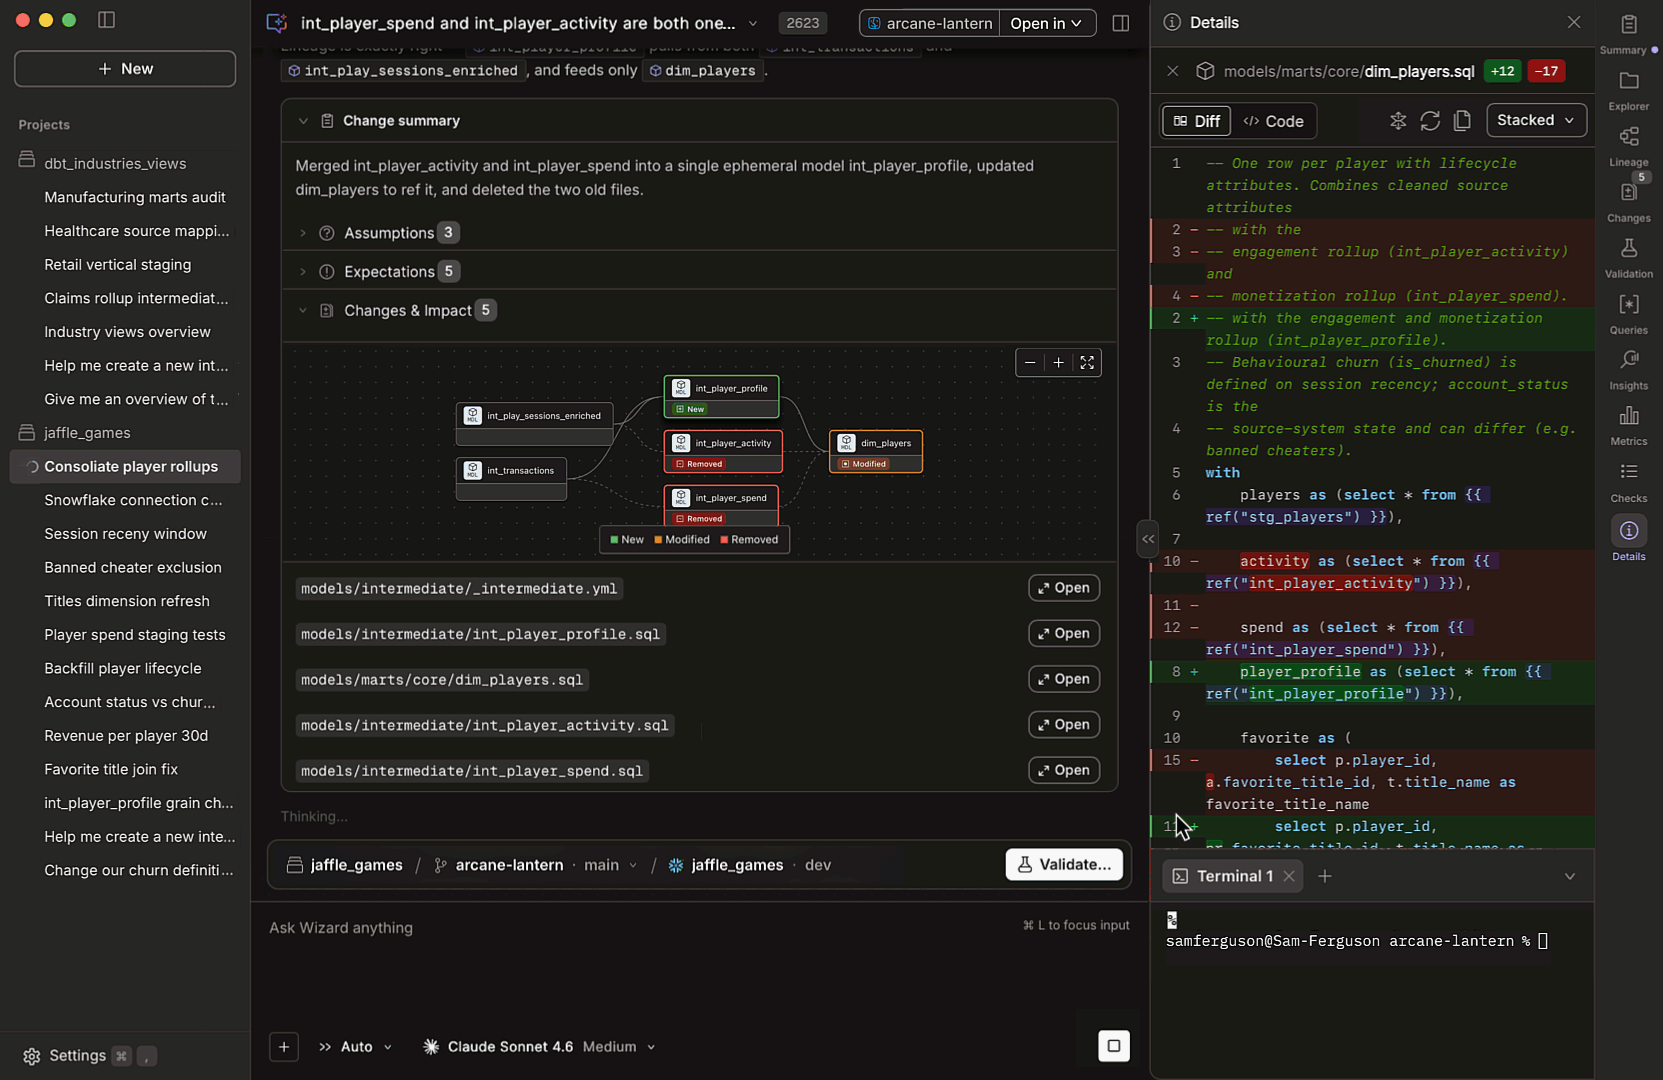Collapse the Change summary section
Screen dimensions: 1663x1080
303,121
